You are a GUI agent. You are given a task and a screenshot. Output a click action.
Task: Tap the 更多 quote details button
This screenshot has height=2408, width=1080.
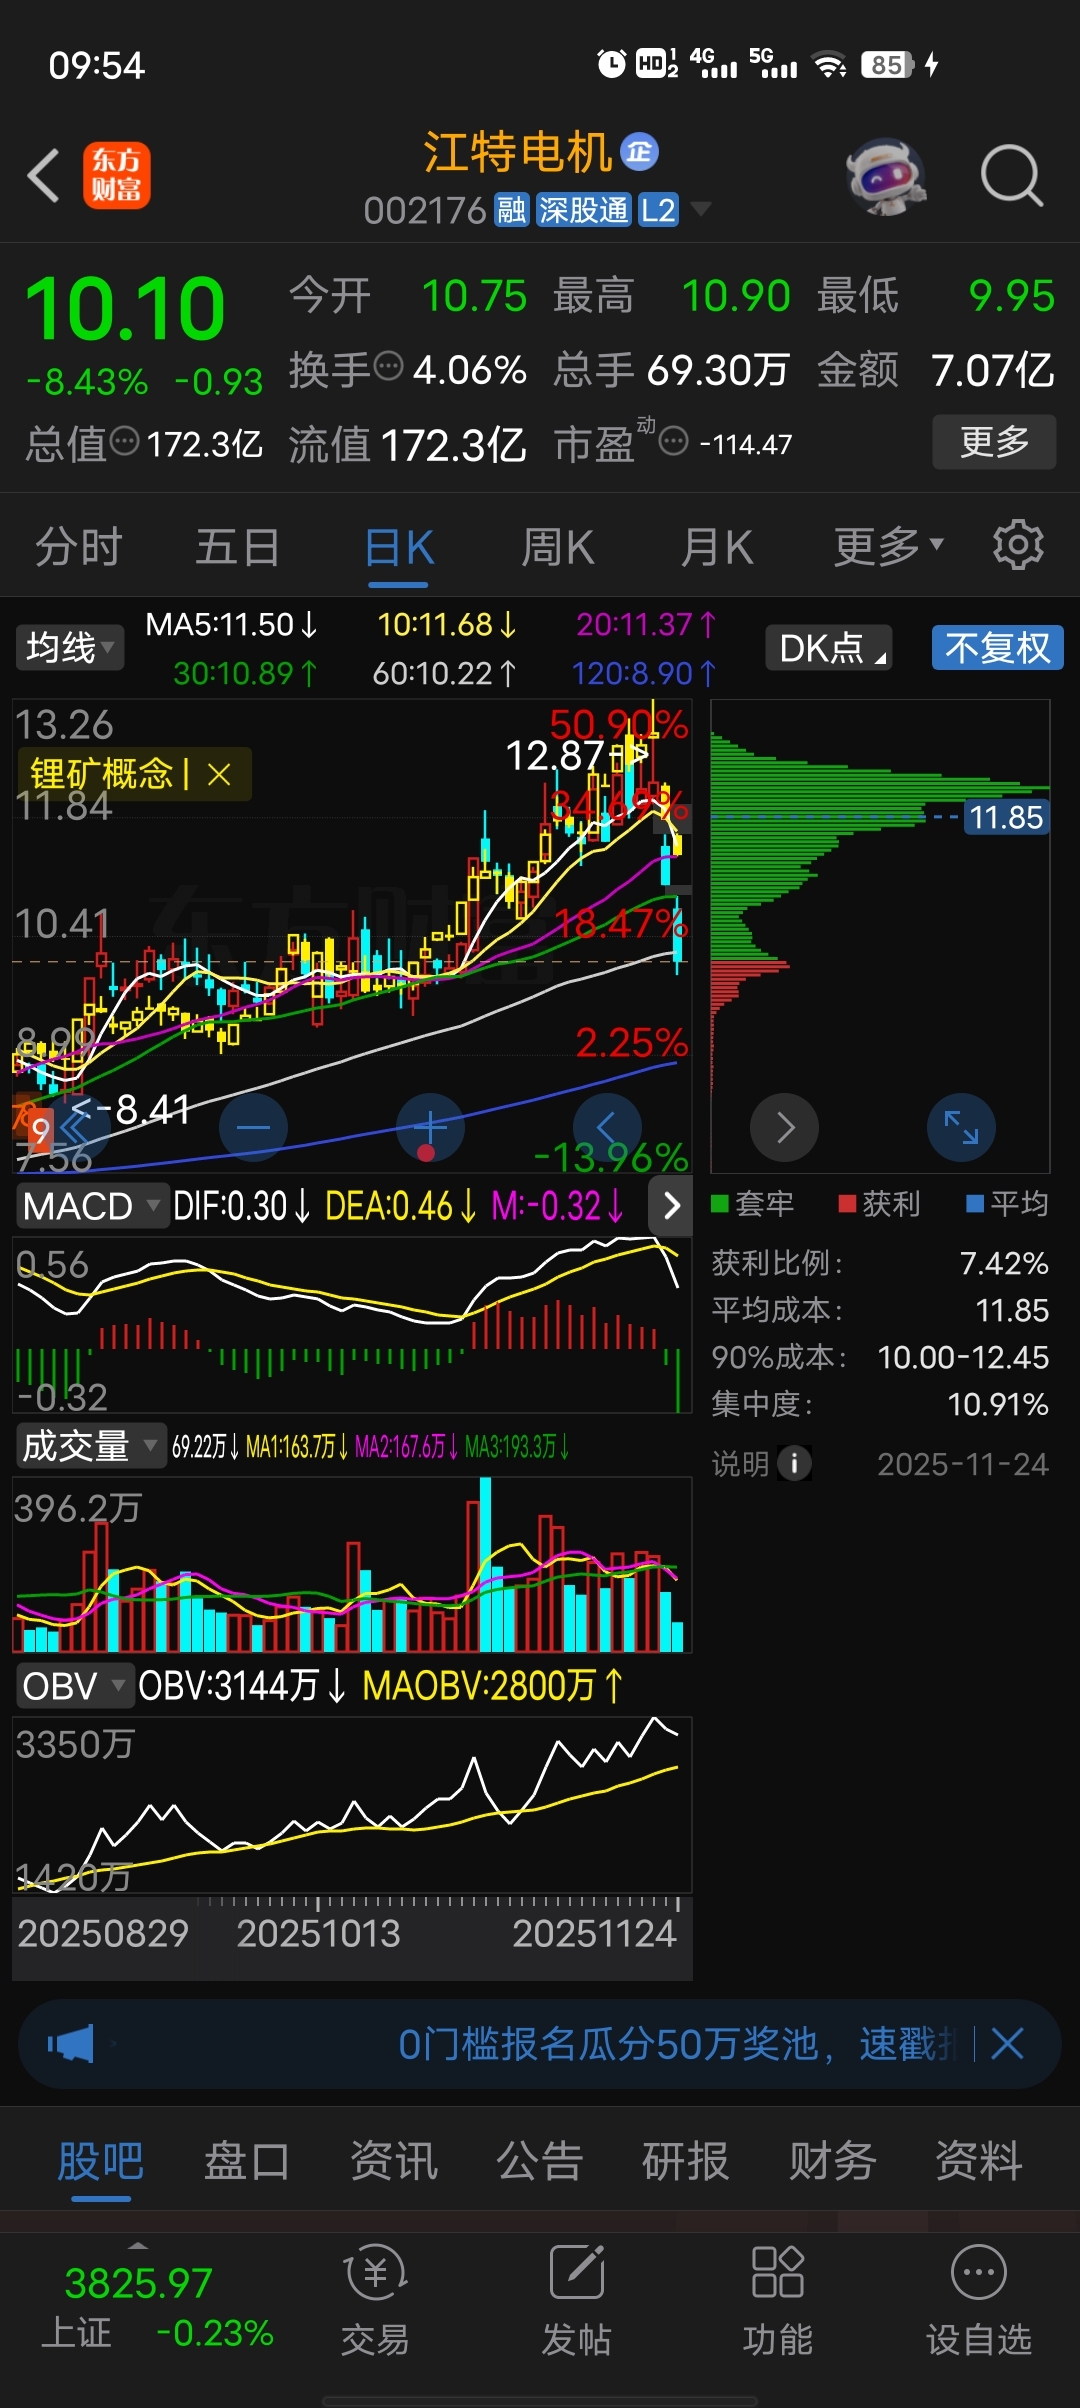[994, 441]
